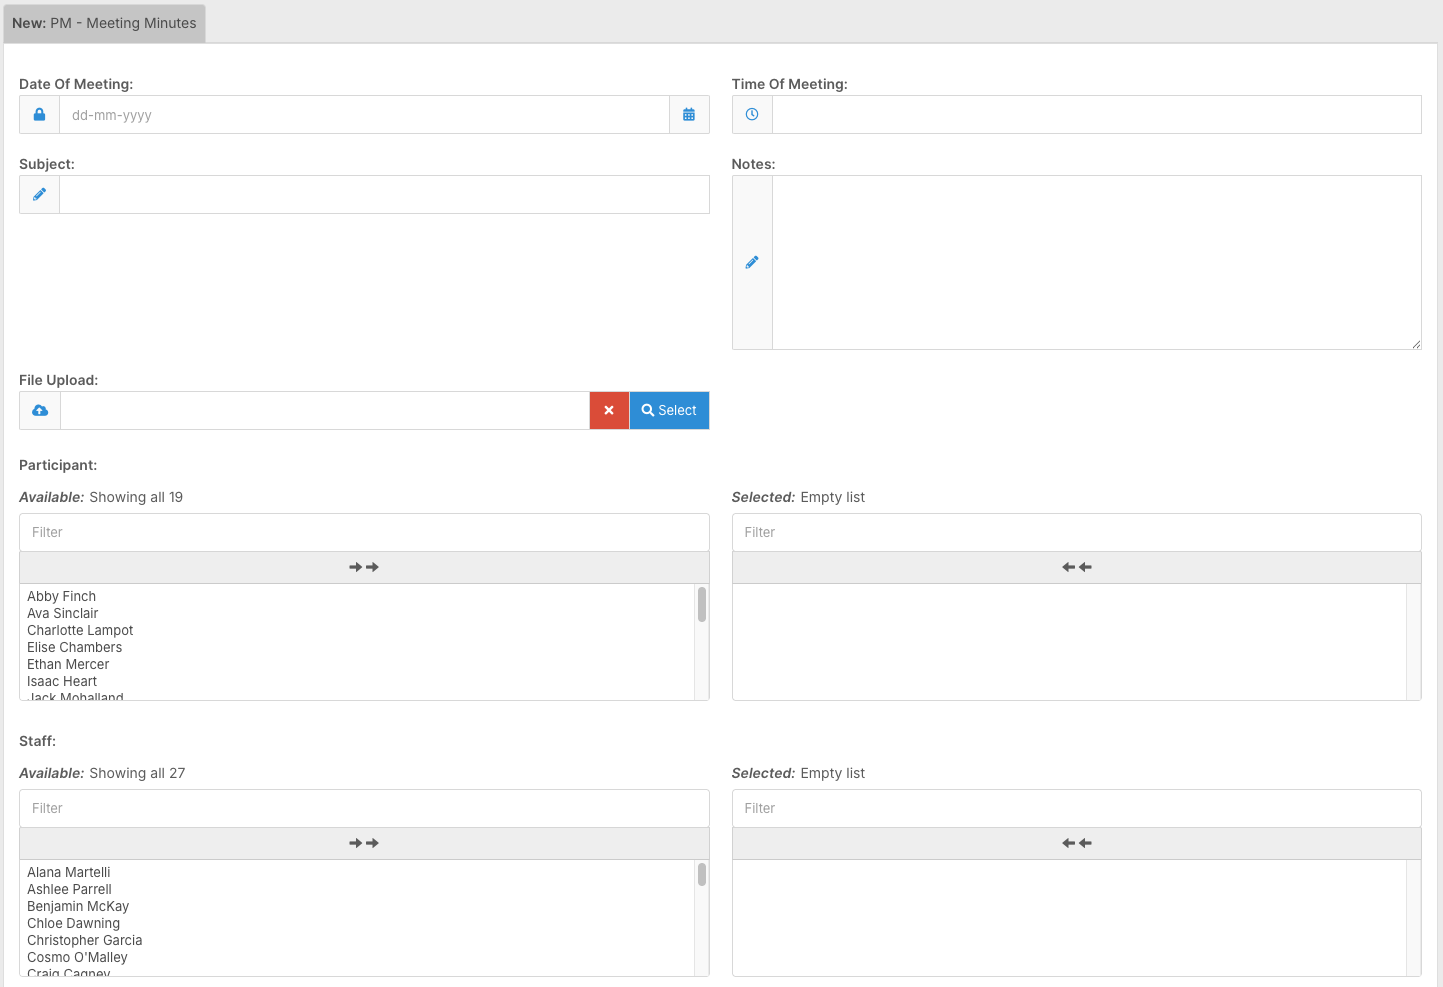
Task: Select staff member Cosmo O'Malley
Action: pyautogui.click(x=78, y=958)
